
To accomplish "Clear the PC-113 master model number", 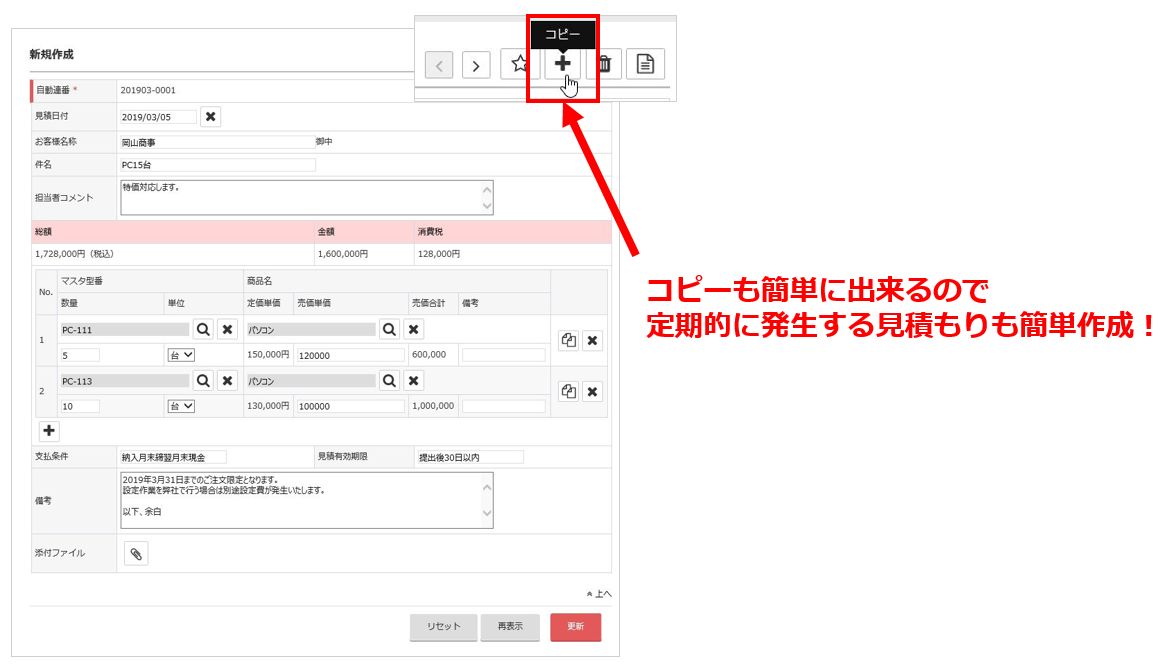I will tap(227, 381).
